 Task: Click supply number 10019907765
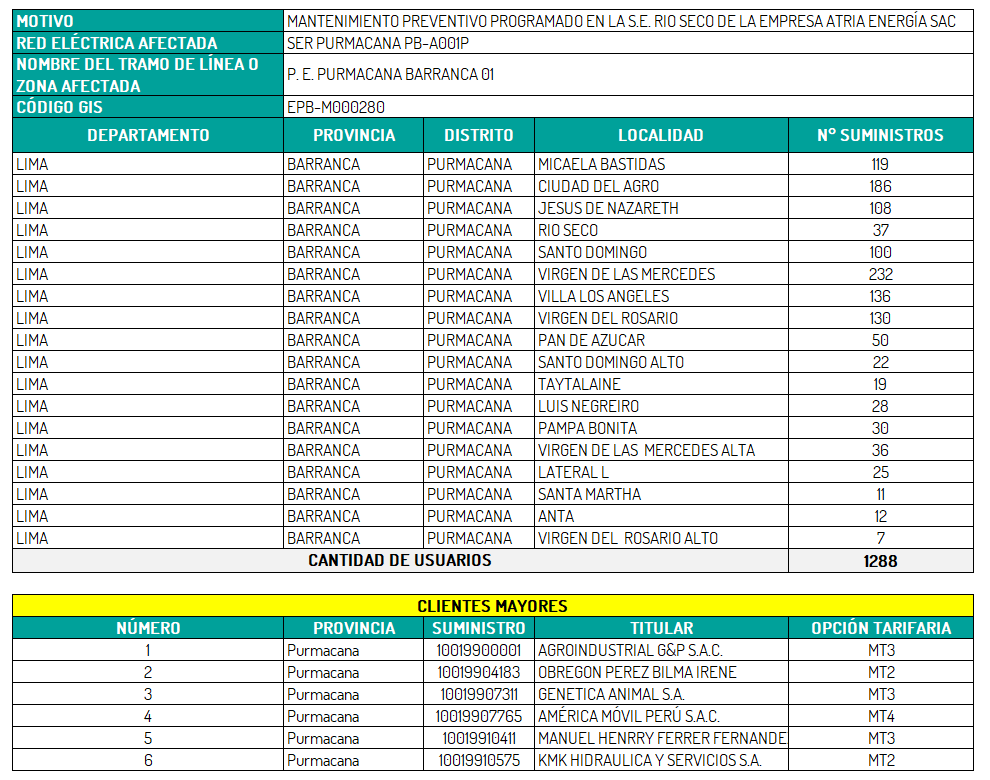click(478, 716)
